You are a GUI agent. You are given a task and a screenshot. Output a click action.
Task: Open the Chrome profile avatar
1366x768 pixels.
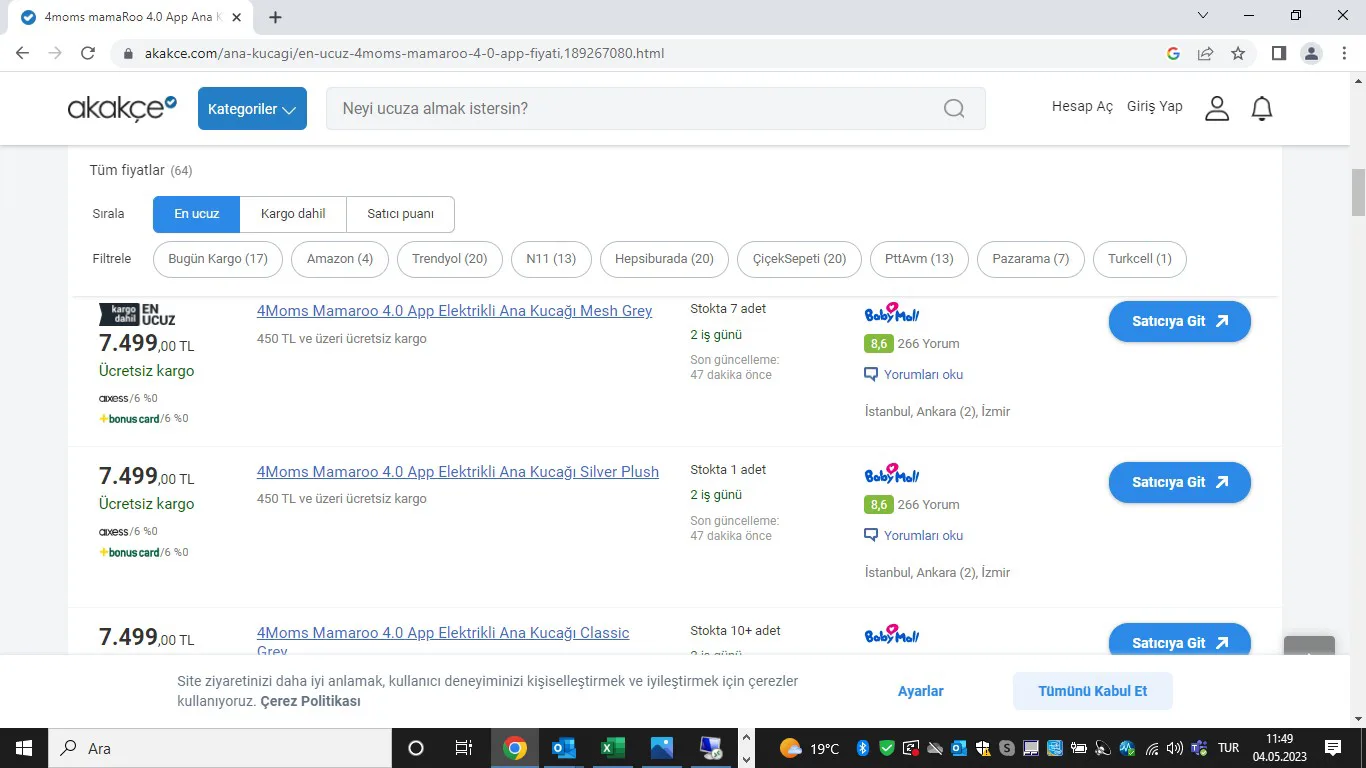click(1311, 53)
